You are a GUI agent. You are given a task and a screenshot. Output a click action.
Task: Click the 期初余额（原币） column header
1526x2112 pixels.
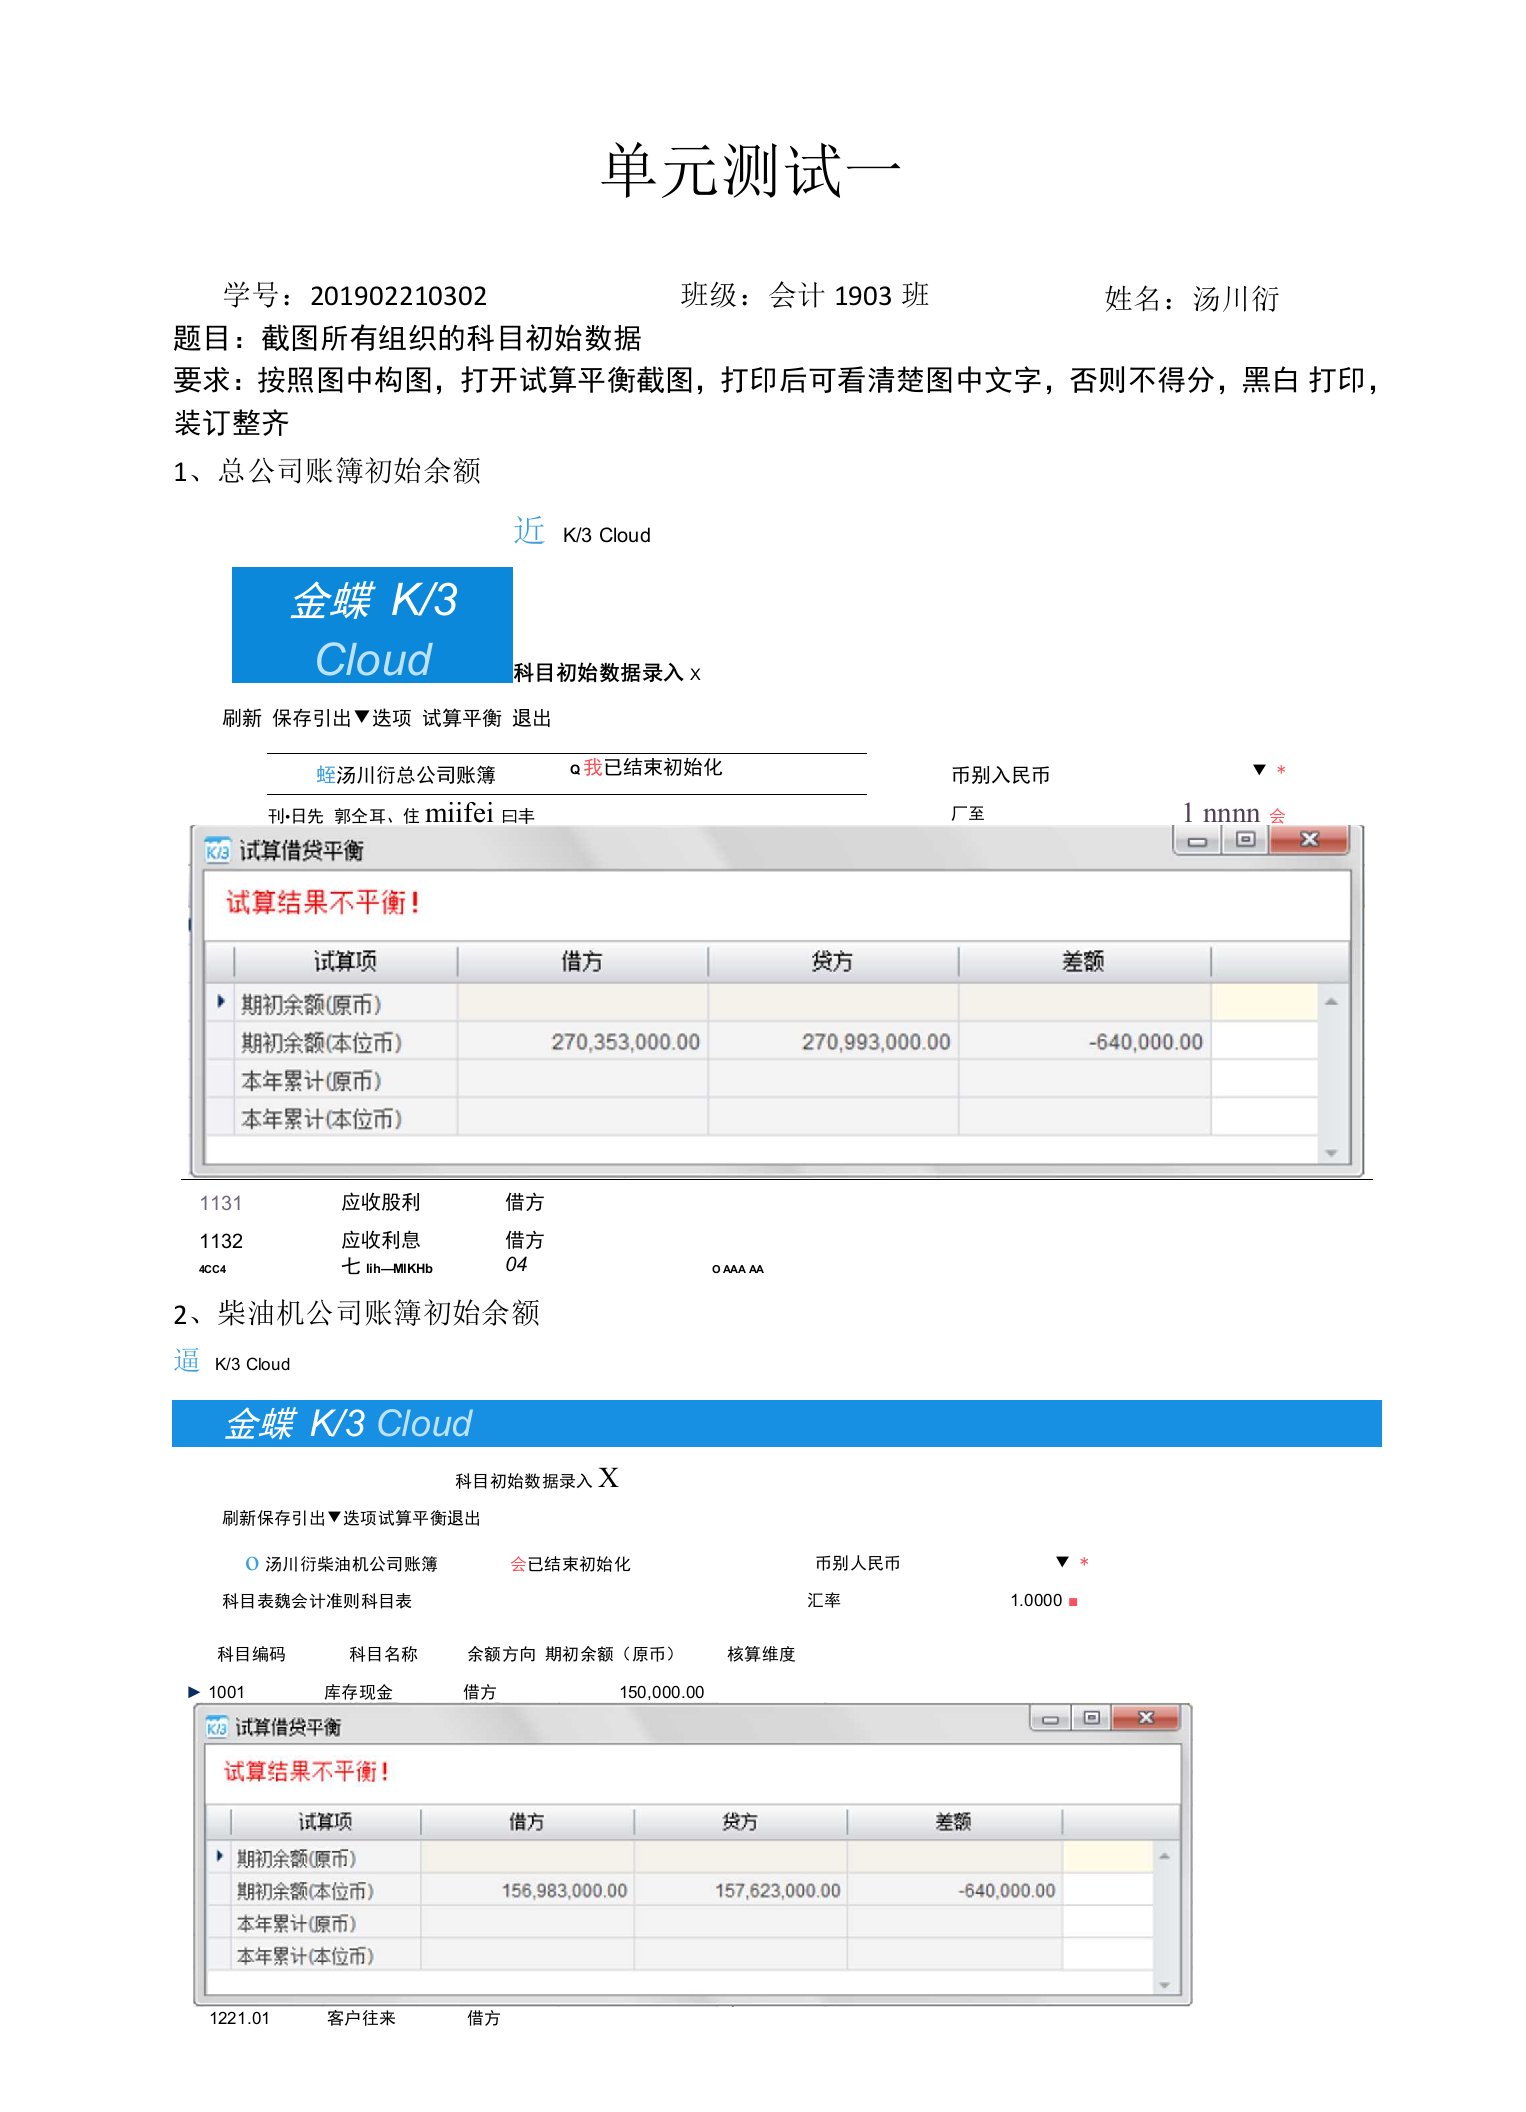(613, 1654)
